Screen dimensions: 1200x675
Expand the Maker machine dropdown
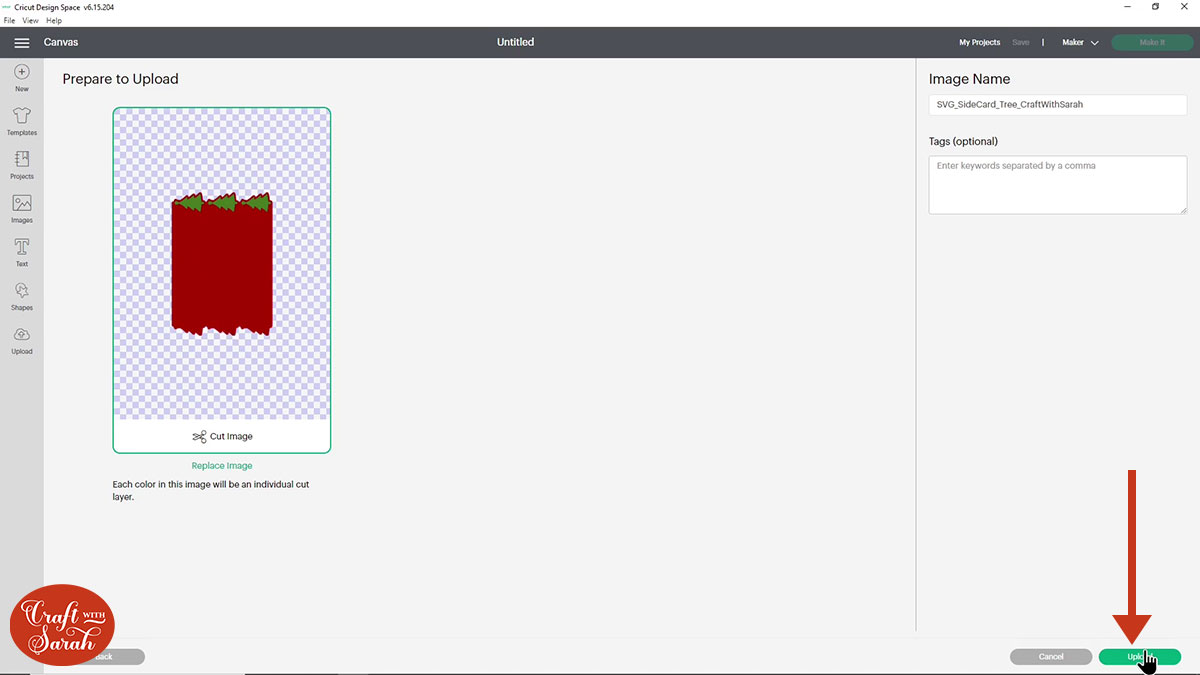click(1080, 42)
